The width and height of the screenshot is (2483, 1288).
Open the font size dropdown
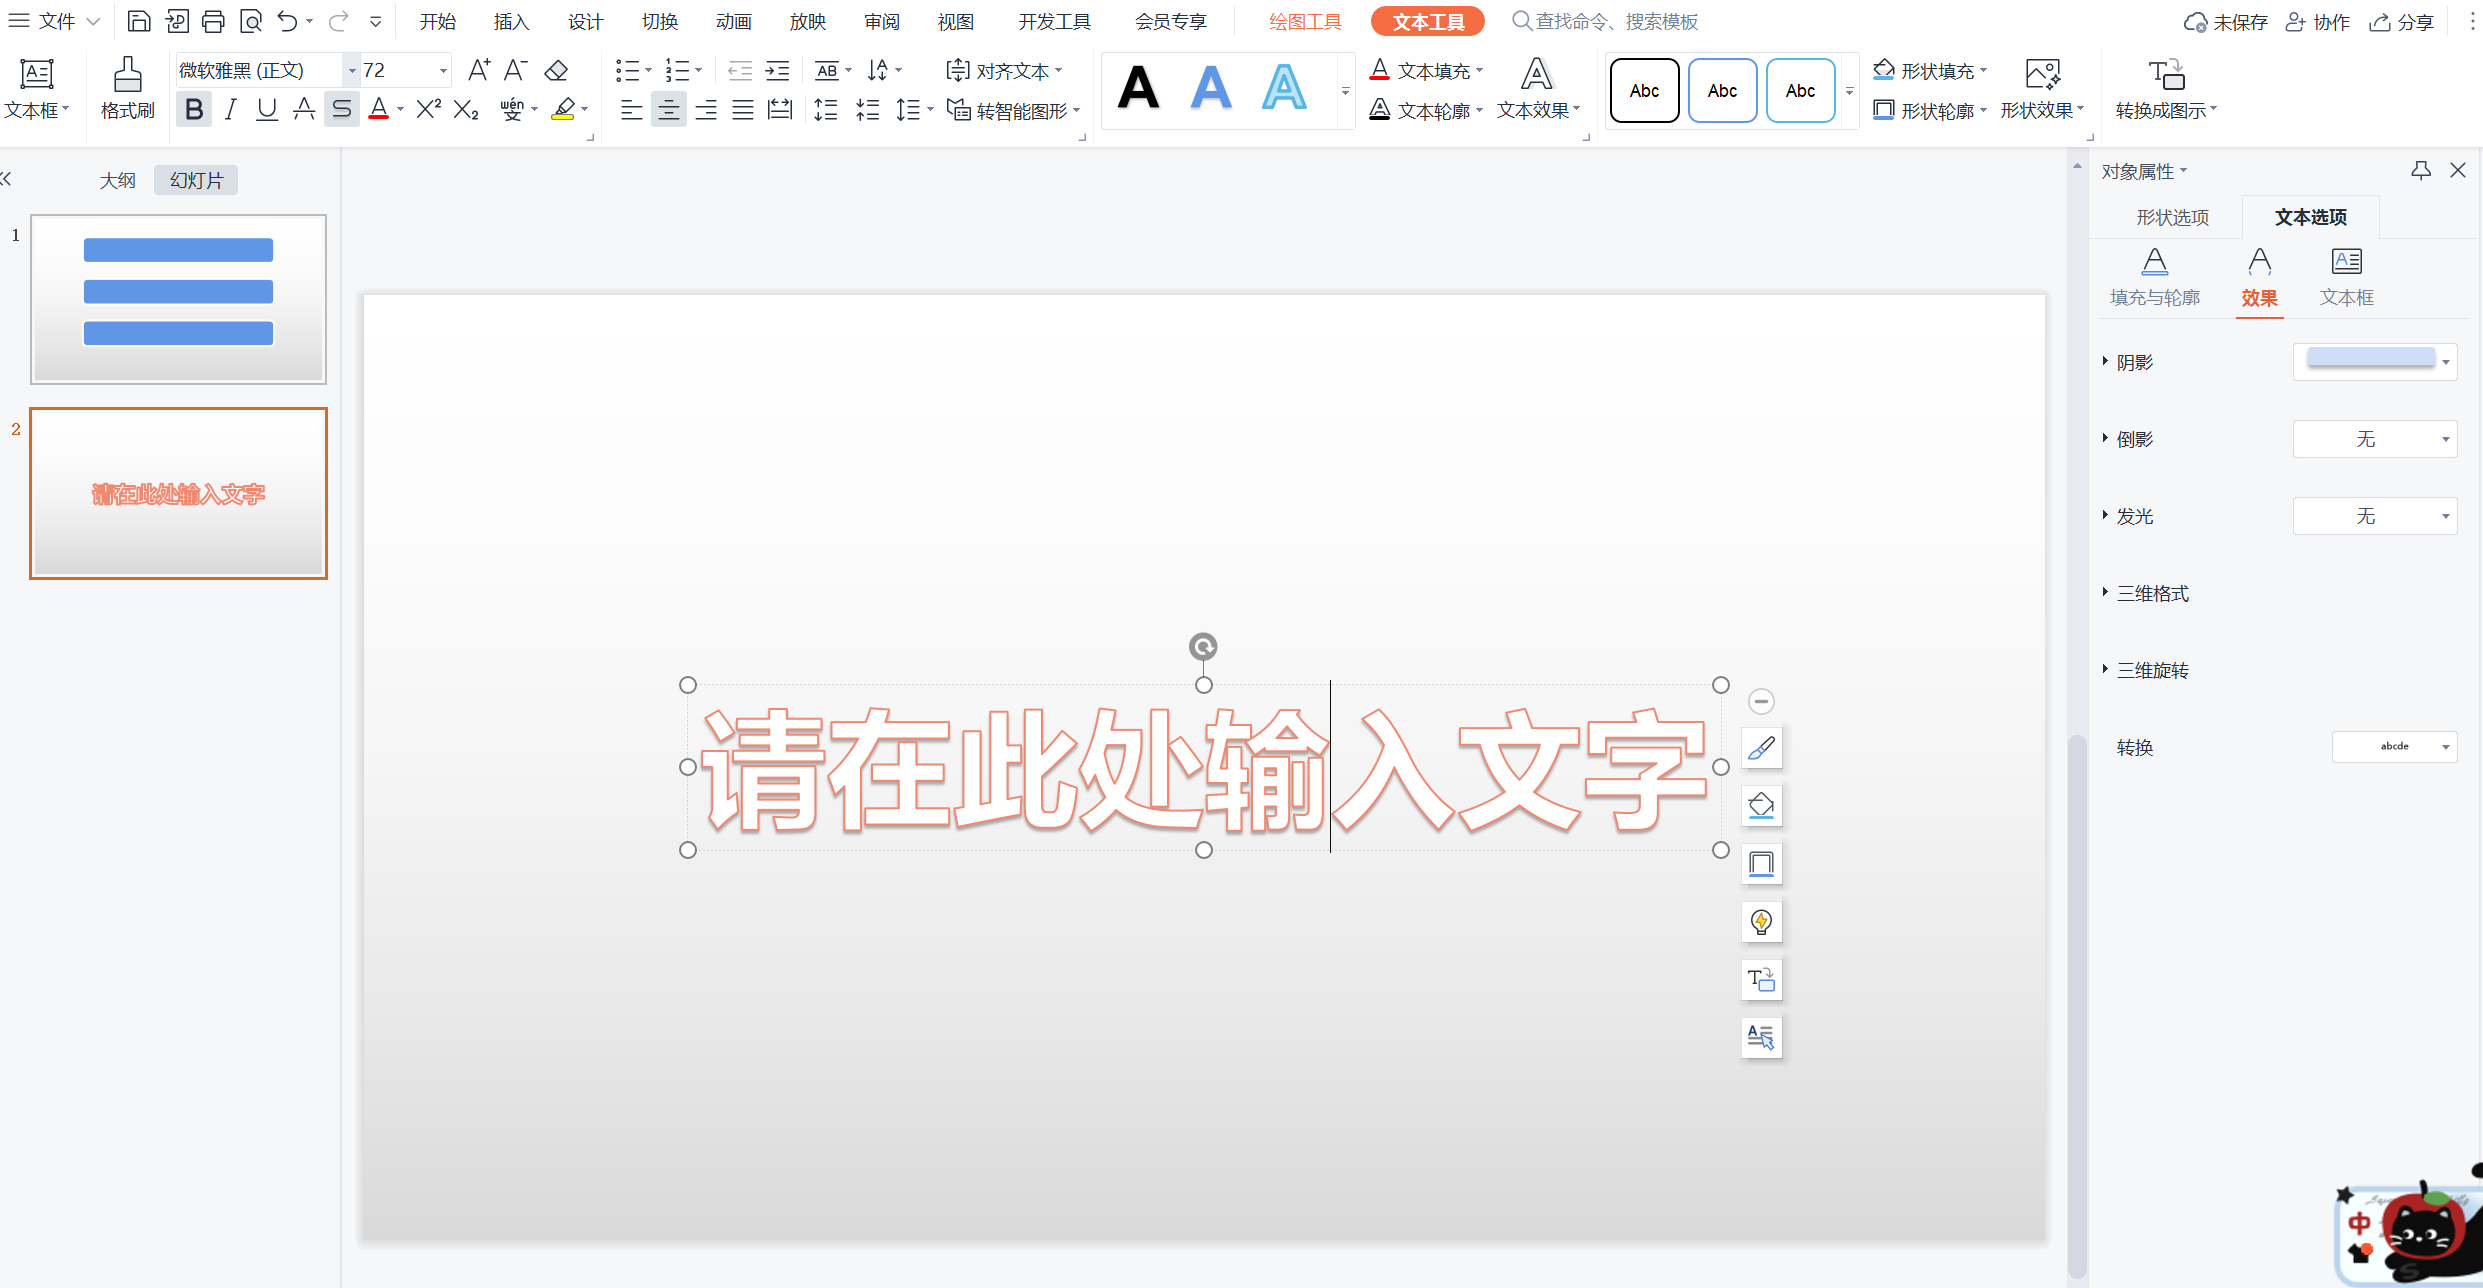click(443, 70)
